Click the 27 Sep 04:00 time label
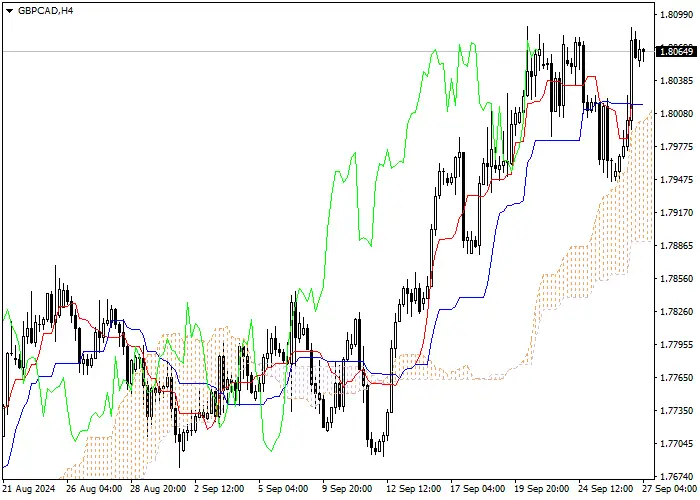Screen dimensions: 700x500 (670, 489)
